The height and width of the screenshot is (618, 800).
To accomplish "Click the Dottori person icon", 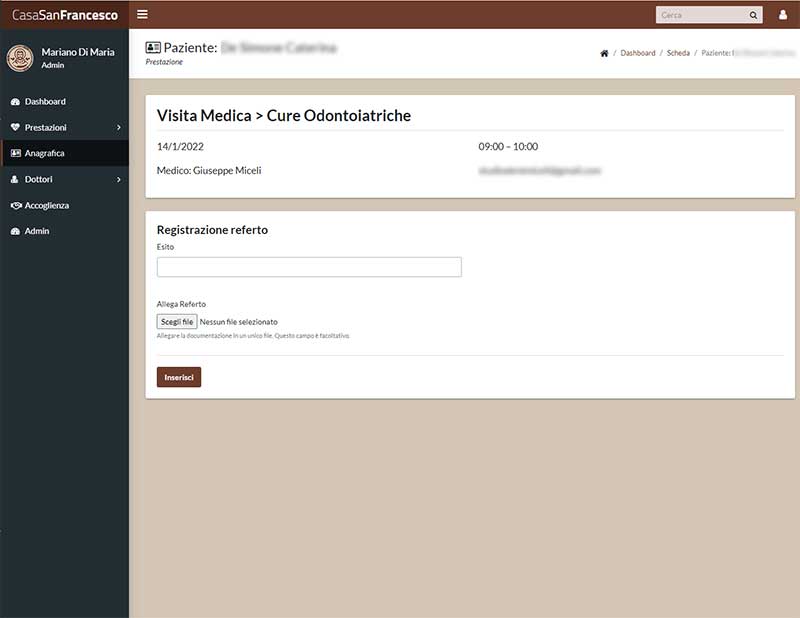I will [x=15, y=179].
